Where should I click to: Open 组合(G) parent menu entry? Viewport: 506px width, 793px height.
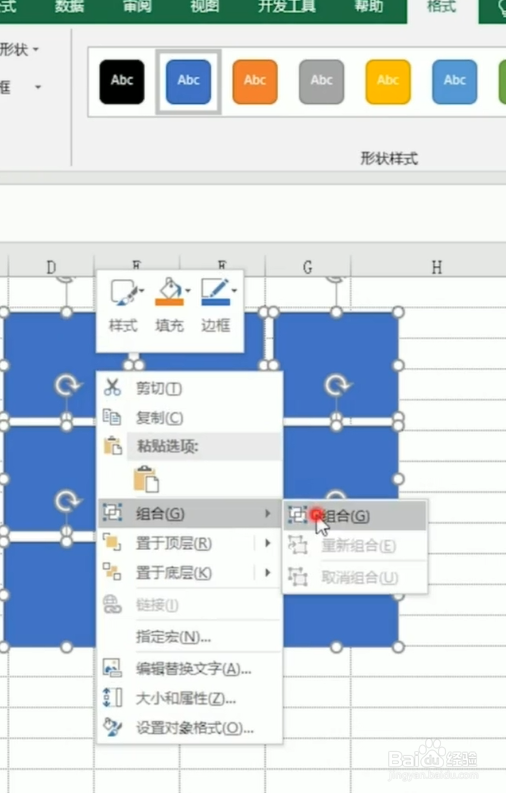coord(189,513)
